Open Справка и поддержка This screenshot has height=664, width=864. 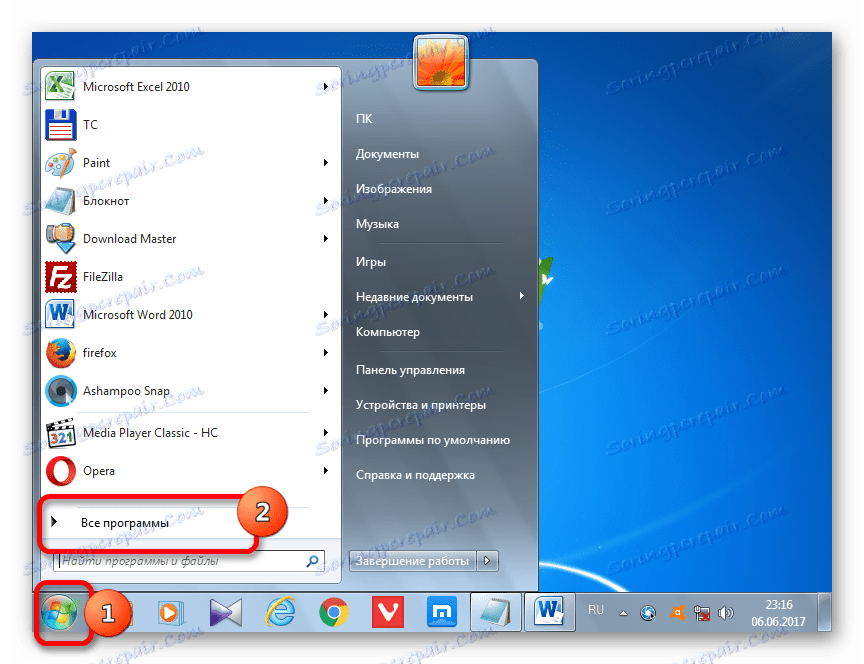pyautogui.click(x=415, y=475)
